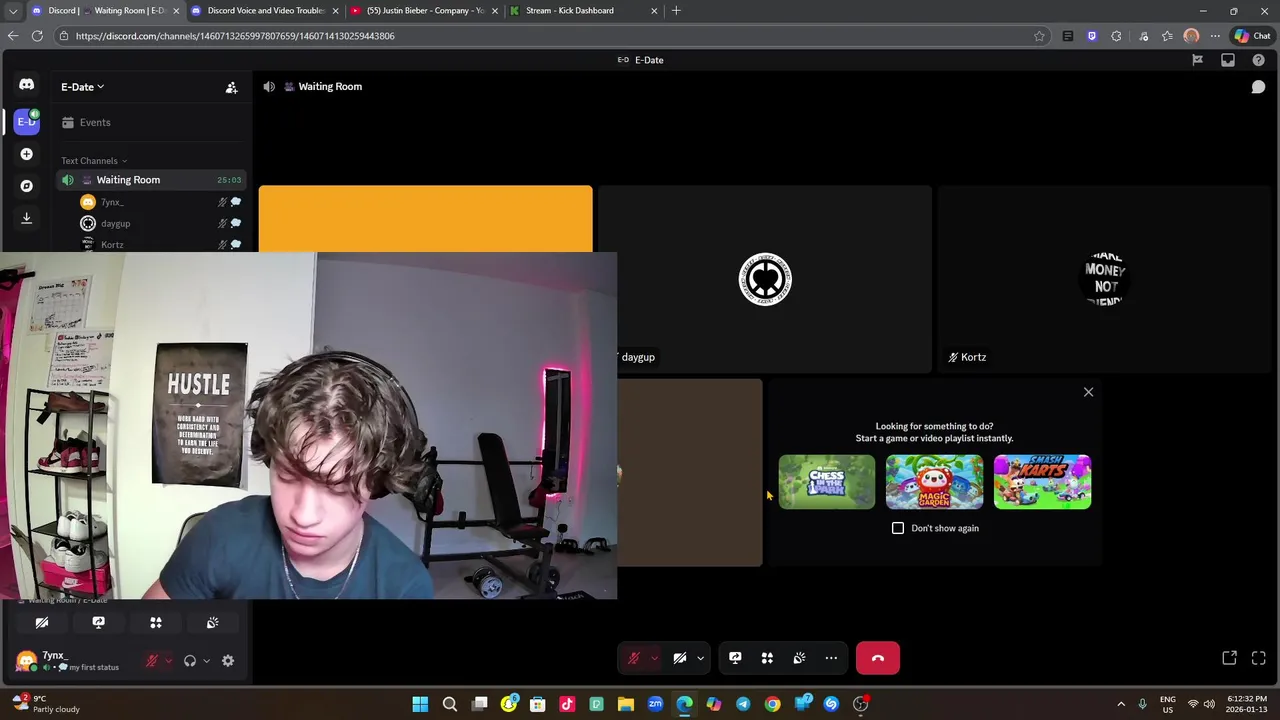
Task: Open Discover servers compass icon
Action: point(26,186)
